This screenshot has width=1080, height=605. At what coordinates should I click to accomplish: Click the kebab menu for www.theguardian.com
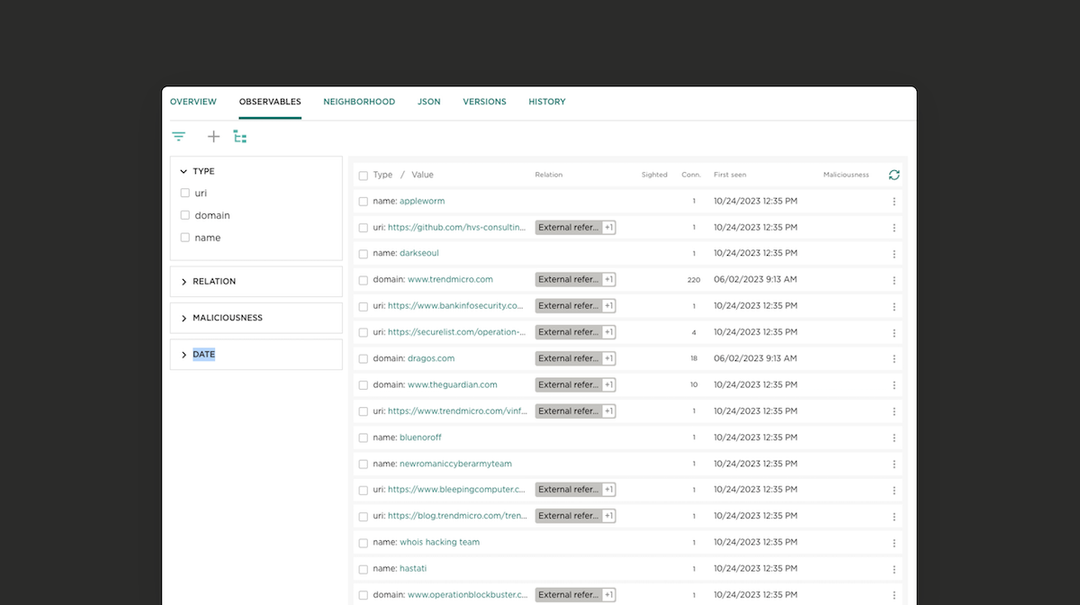point(893,384)
